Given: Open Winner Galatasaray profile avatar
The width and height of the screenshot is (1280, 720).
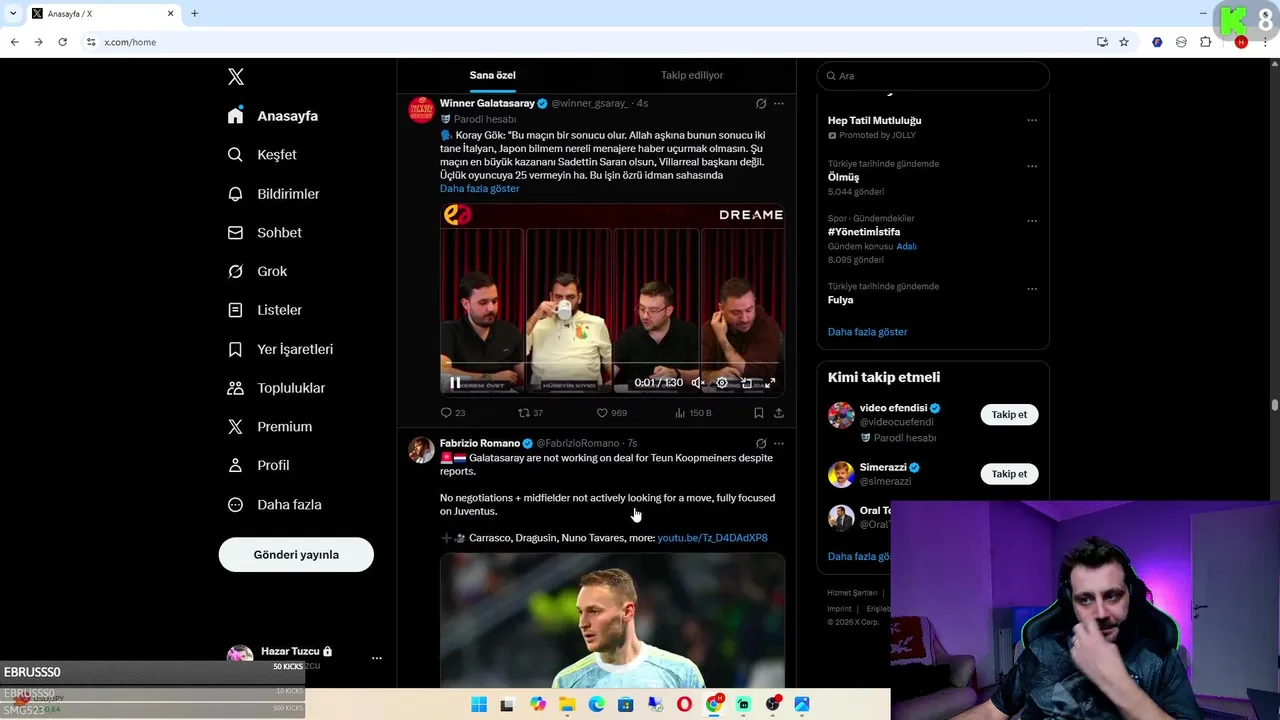Looking at the screenshot, I should pyautogui.click(x=421, y=110).
